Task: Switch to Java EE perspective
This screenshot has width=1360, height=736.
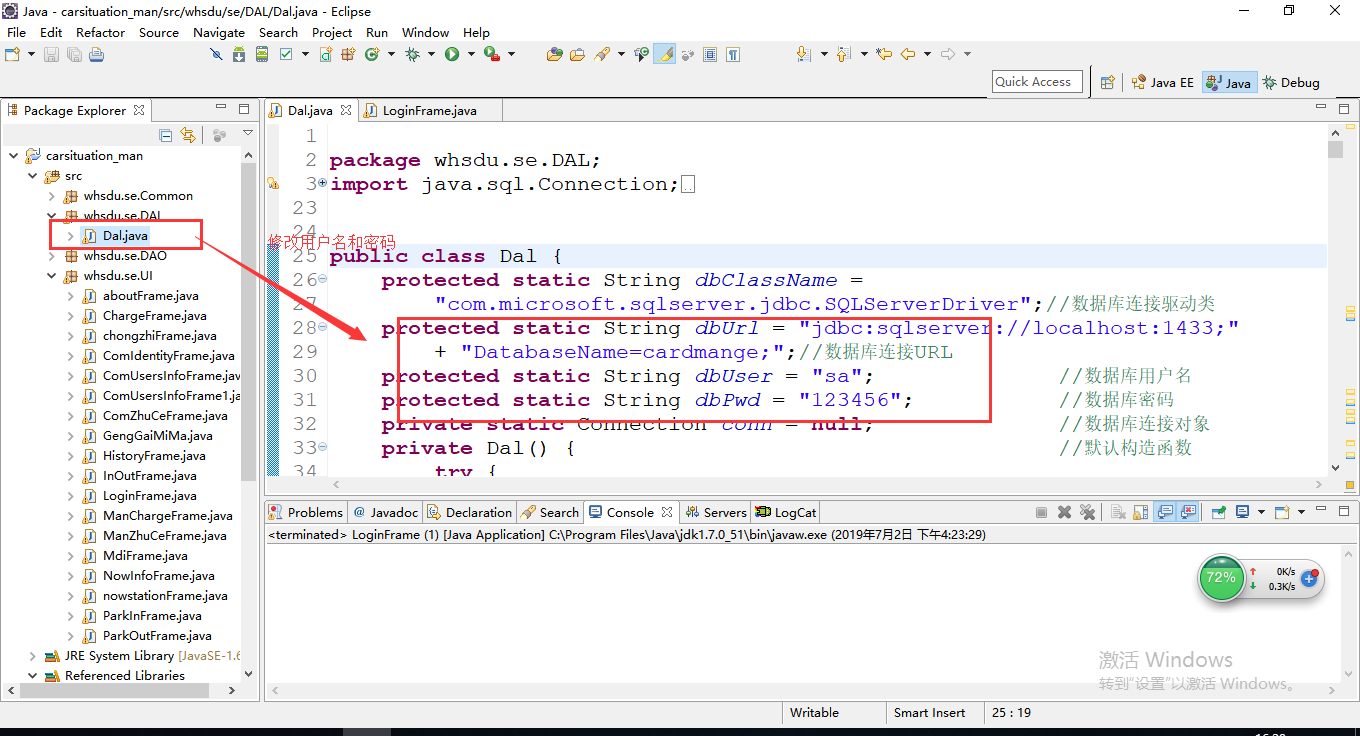Action: point(1162,82)
